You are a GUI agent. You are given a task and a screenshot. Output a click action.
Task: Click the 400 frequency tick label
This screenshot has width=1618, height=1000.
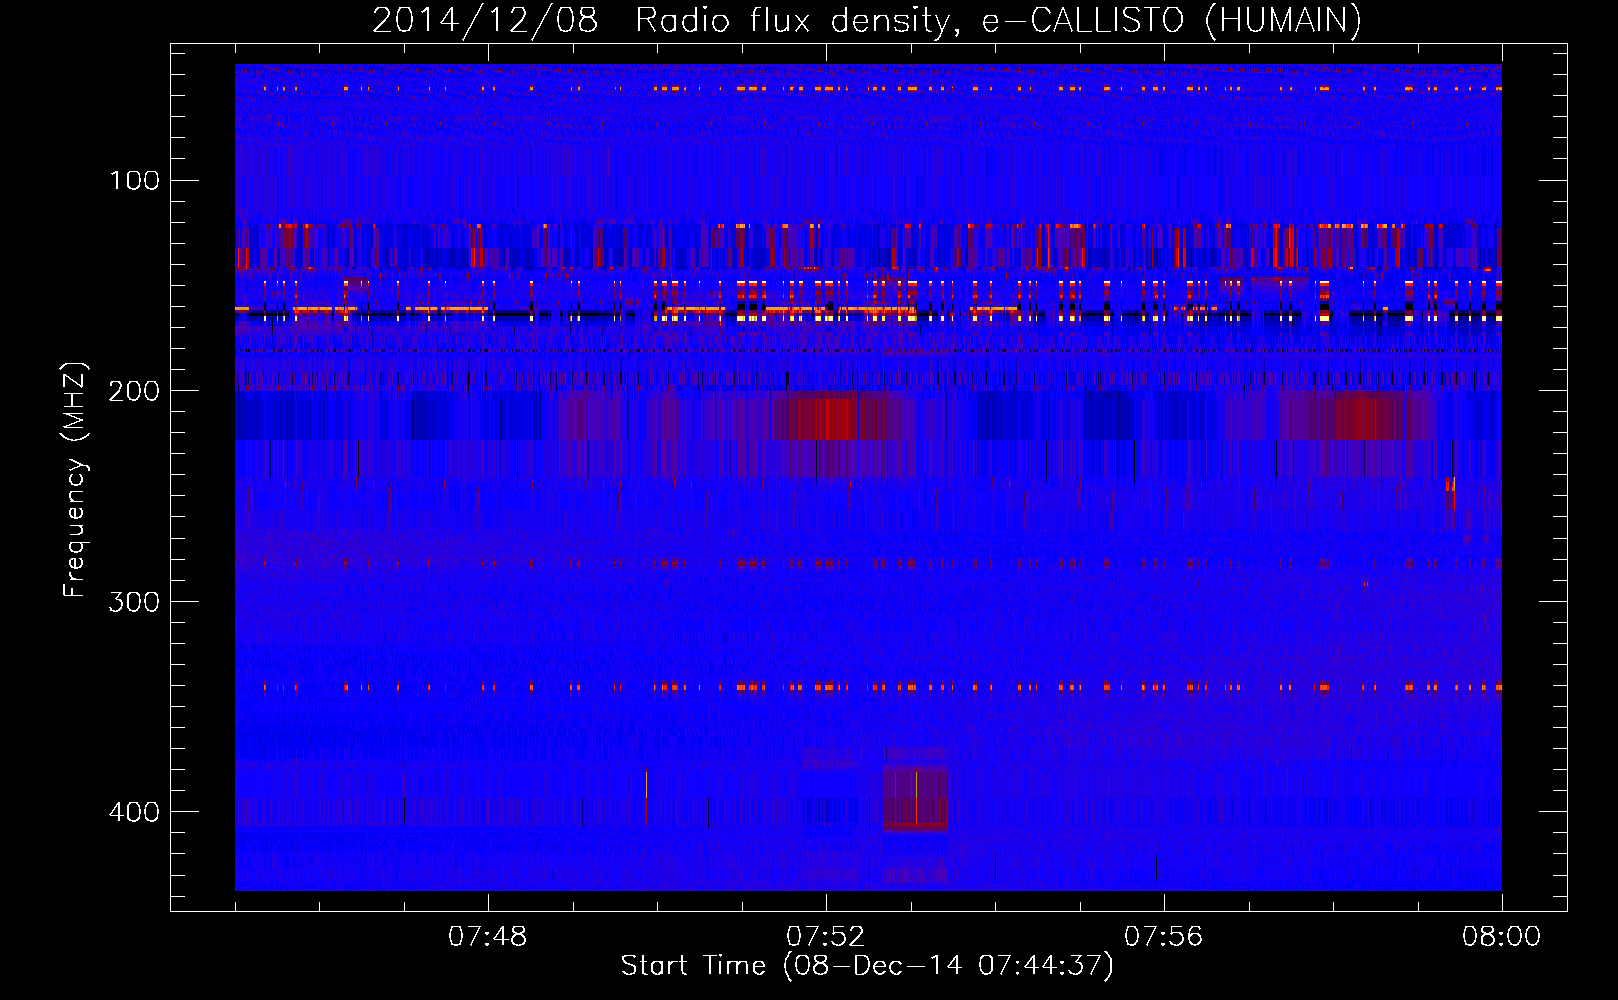pos(134,811)
